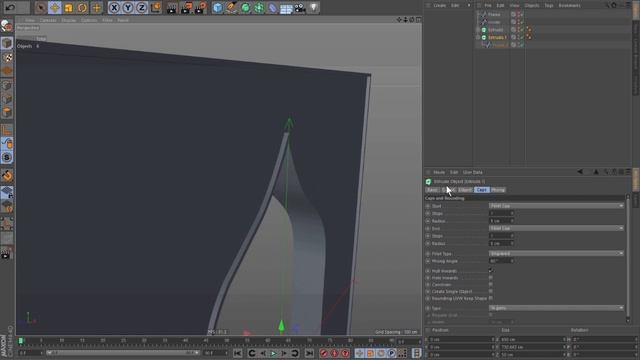The height and width of the screenshot is (360, 640).
Task: Select the spline Pen tool
Action: click(231, 7)
